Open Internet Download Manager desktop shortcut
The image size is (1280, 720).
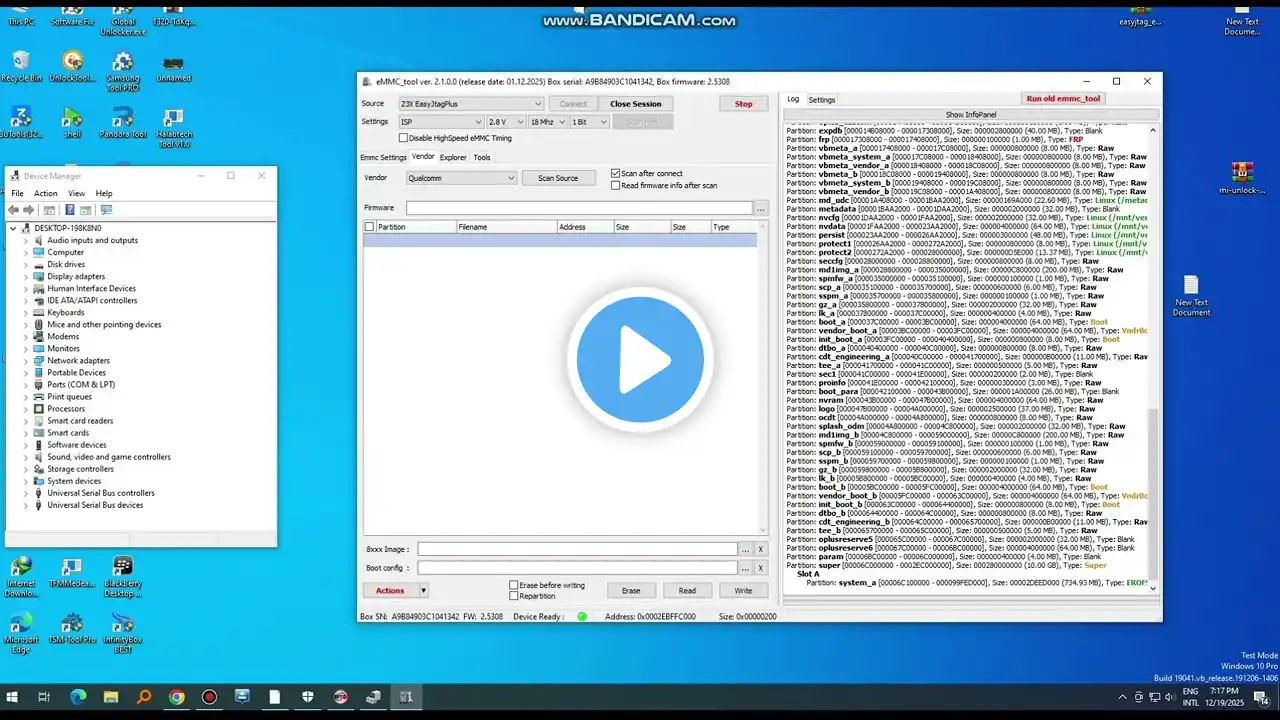coord(21,577)
